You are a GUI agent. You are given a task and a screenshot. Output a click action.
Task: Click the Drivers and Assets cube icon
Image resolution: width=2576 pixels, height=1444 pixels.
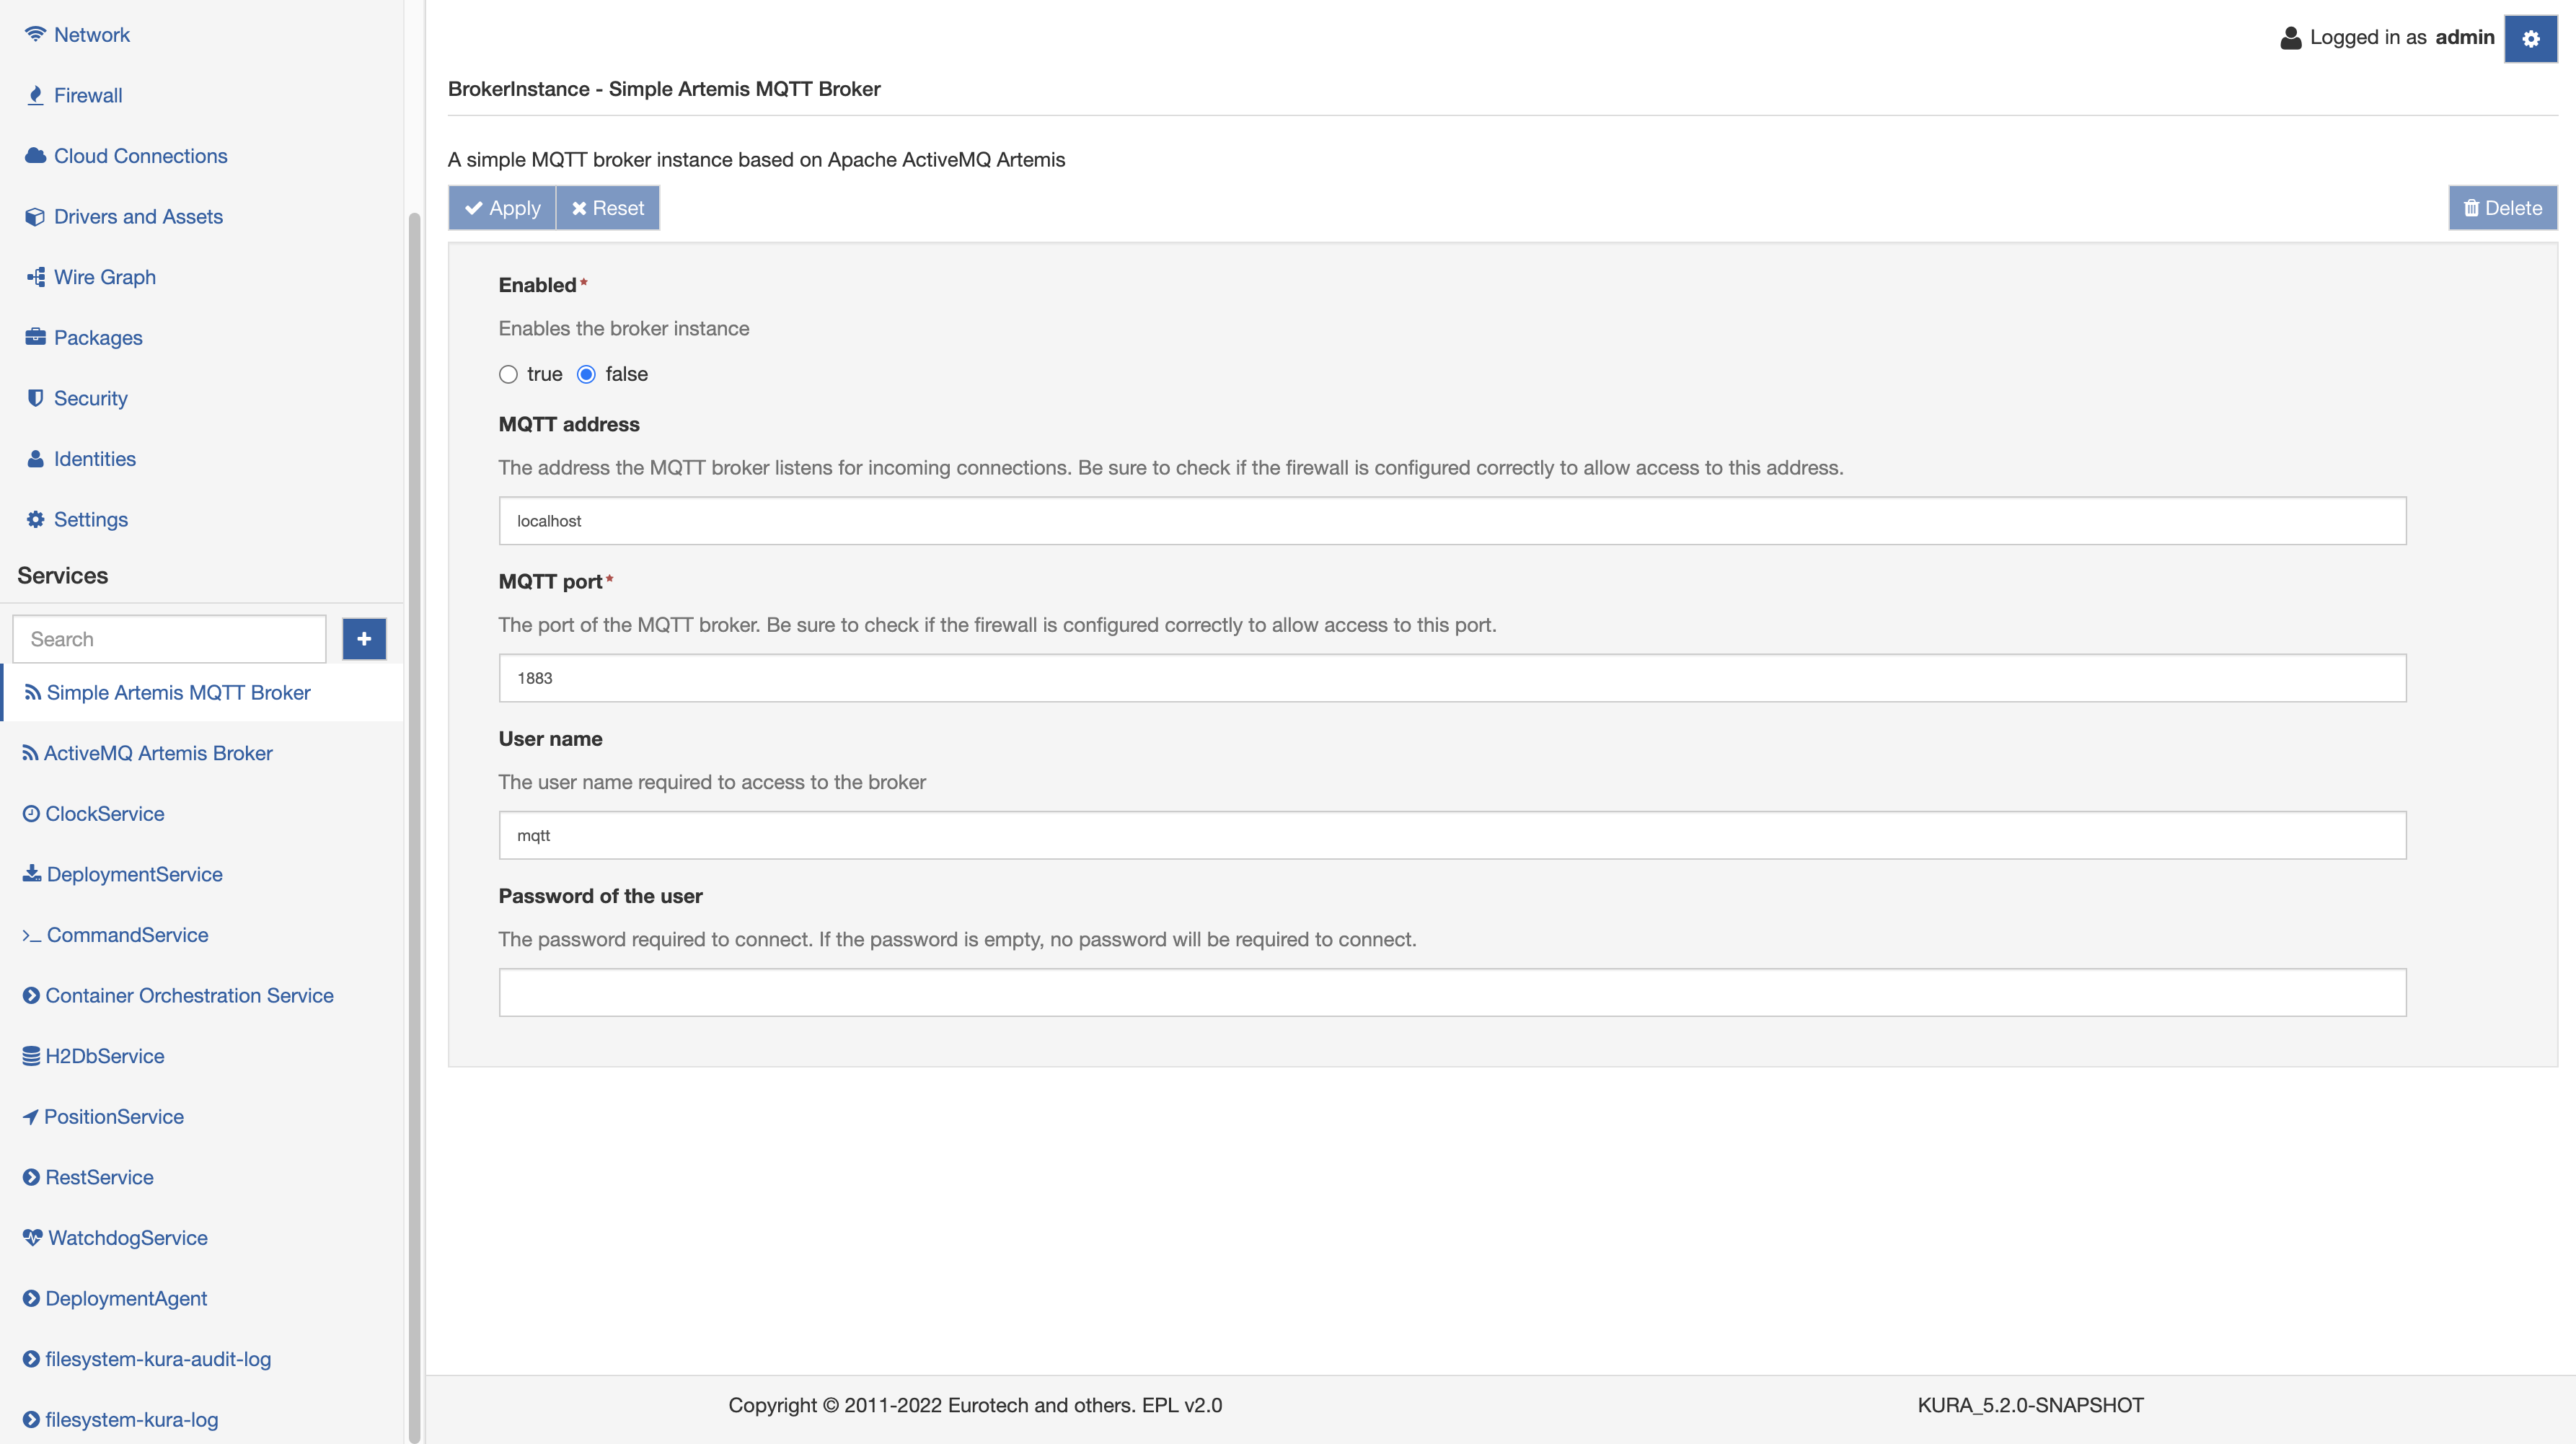point(35,216)
